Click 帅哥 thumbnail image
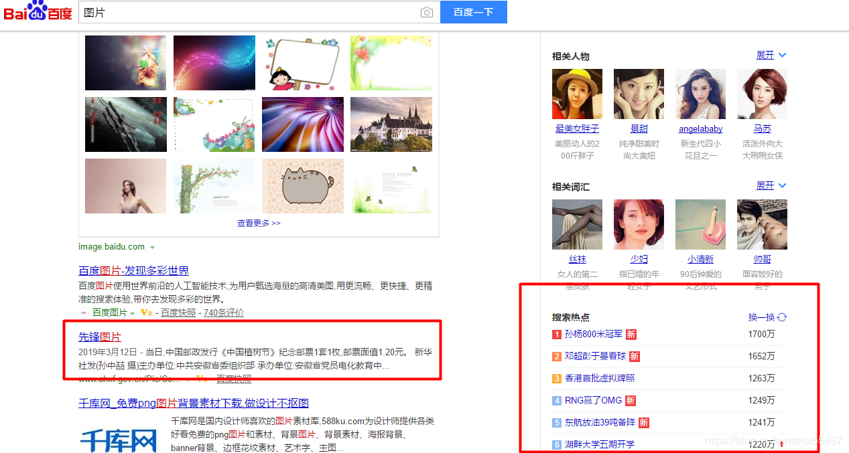 [x=762, y=224]
